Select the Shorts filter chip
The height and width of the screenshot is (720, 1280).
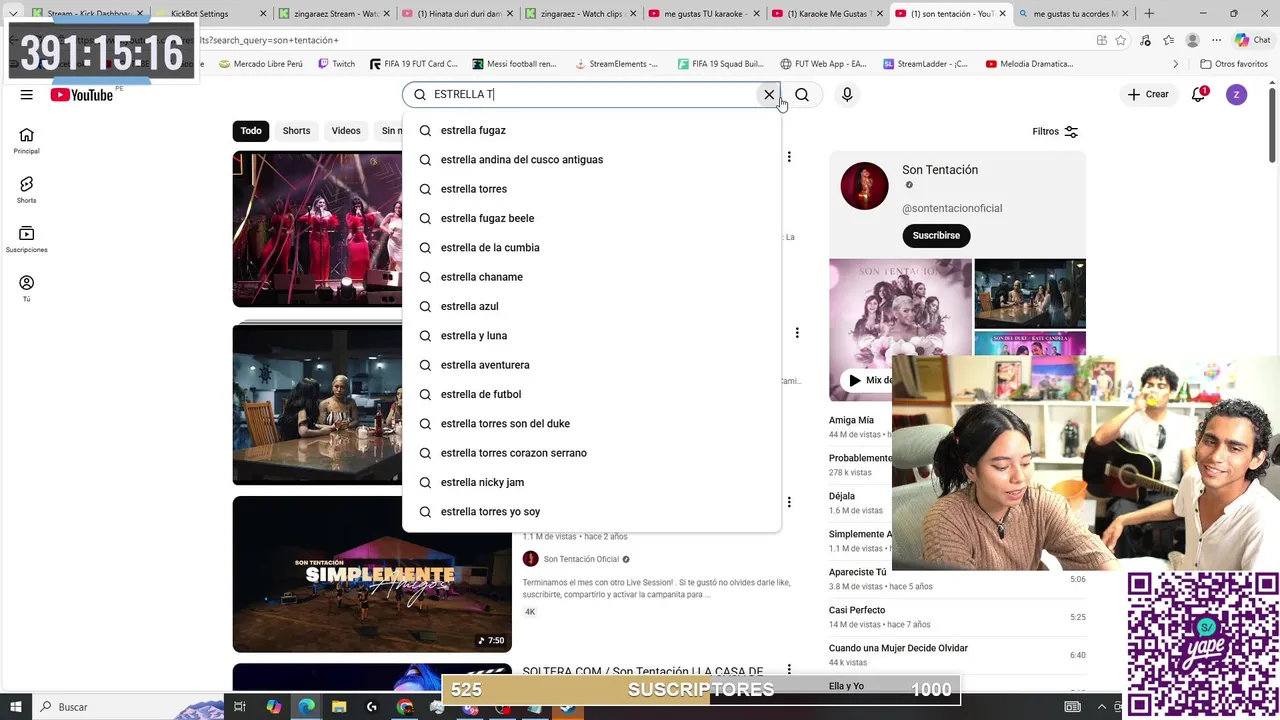296,131
